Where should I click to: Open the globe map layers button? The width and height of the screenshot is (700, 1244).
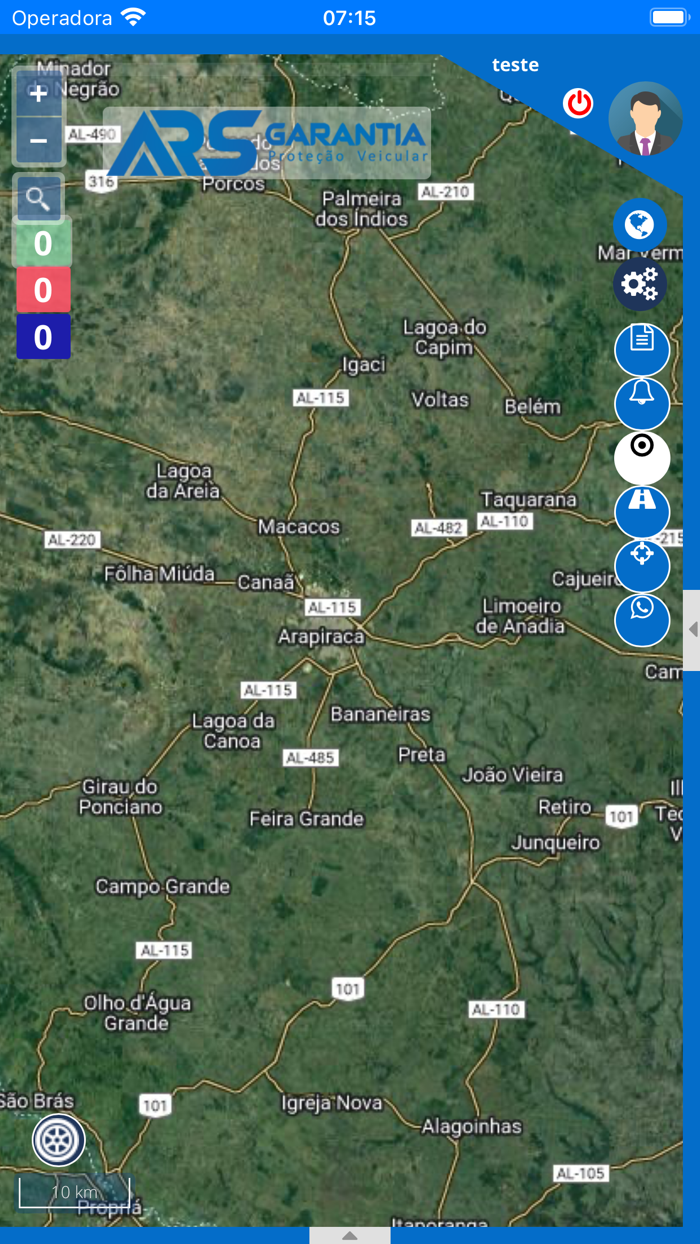click(x=640, y=225)
